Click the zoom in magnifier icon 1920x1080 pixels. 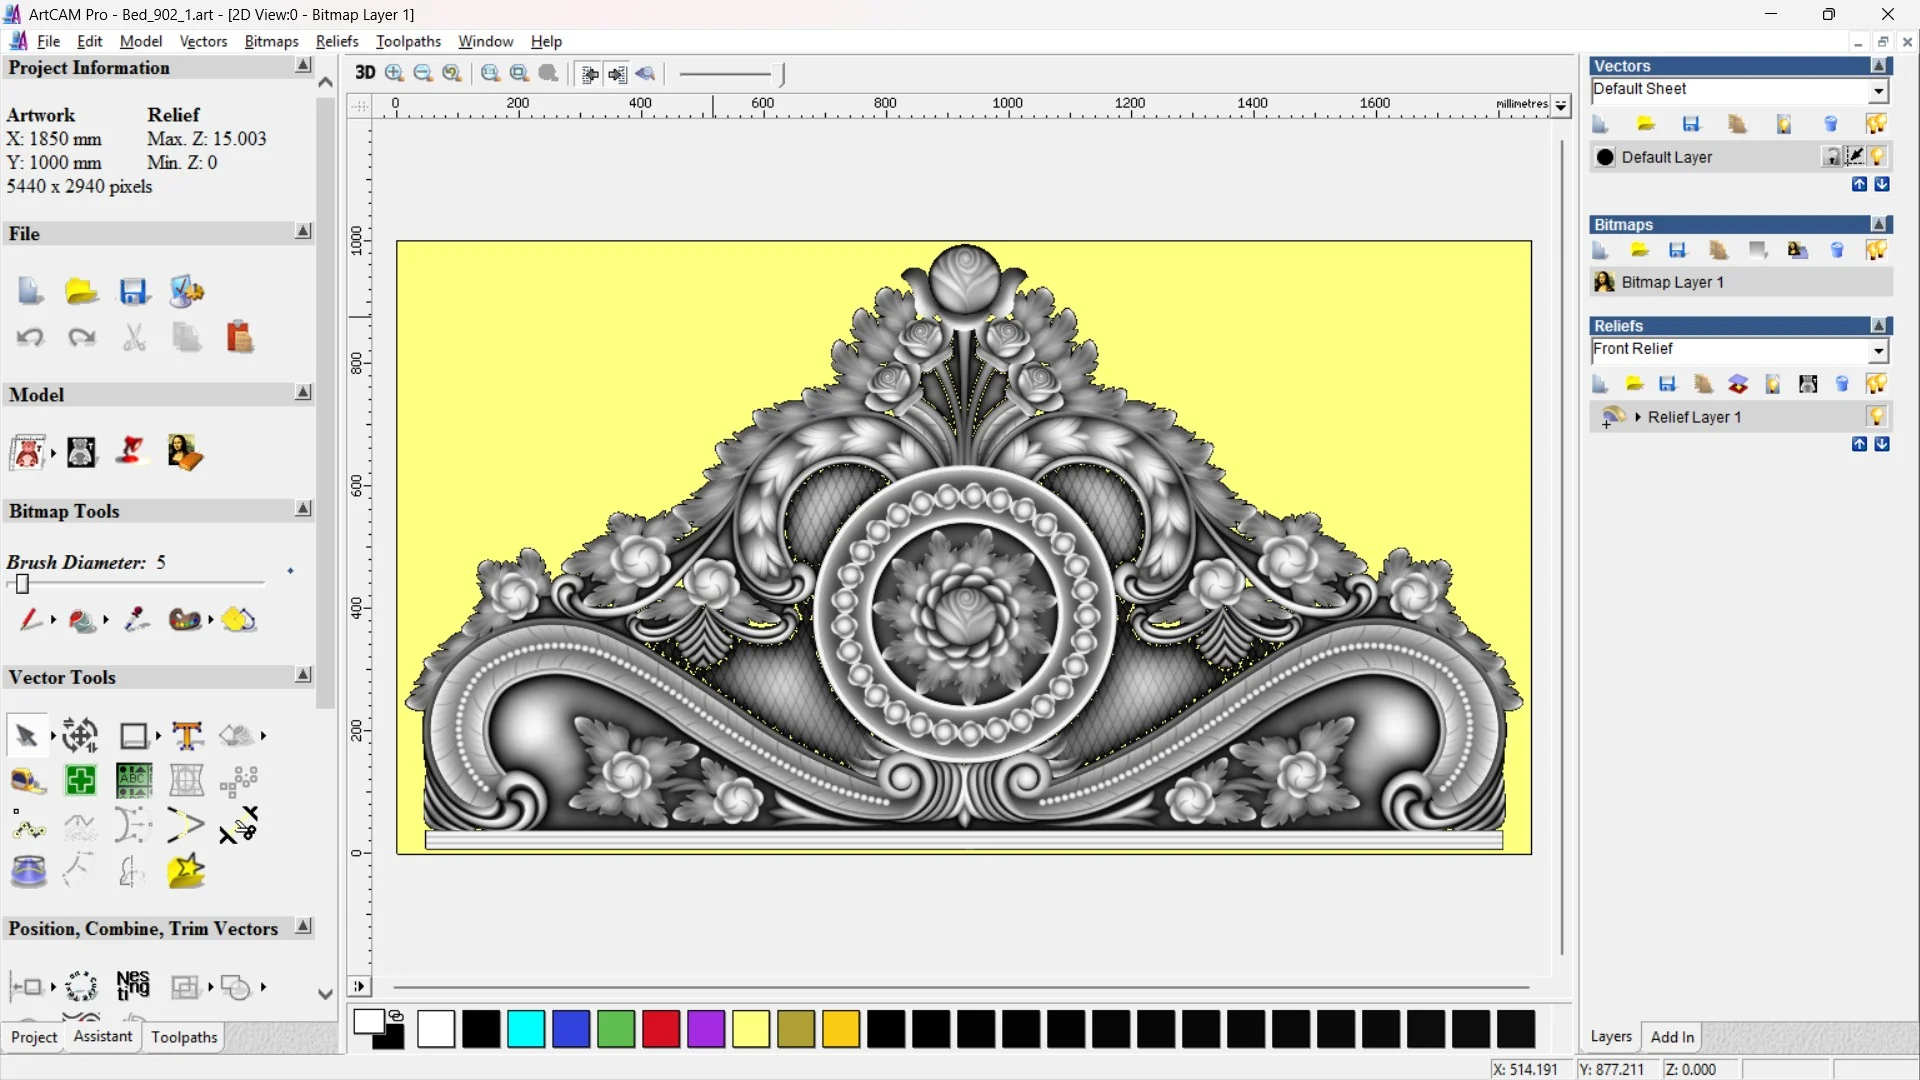coord(394,73)
